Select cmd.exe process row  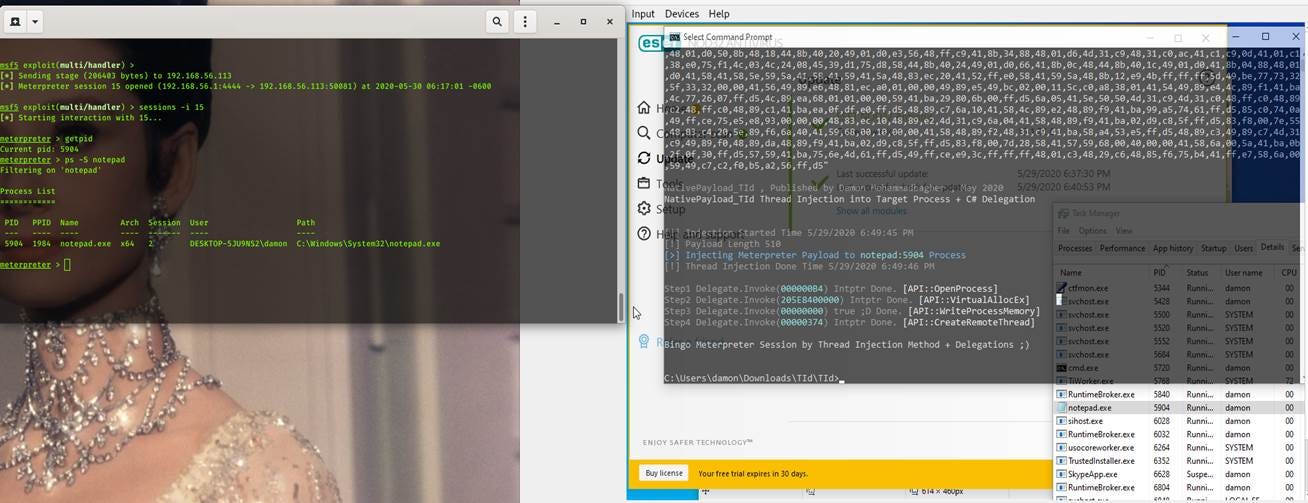pyautogui.click(x=1180, y=368)
